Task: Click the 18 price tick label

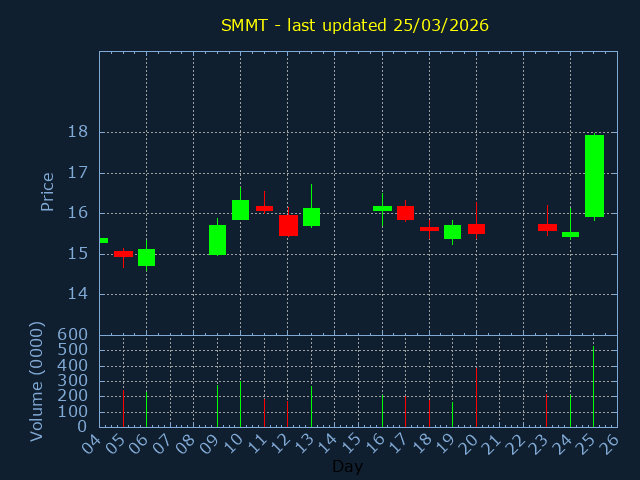Action: pyautogui.click(x=77, y=132)
